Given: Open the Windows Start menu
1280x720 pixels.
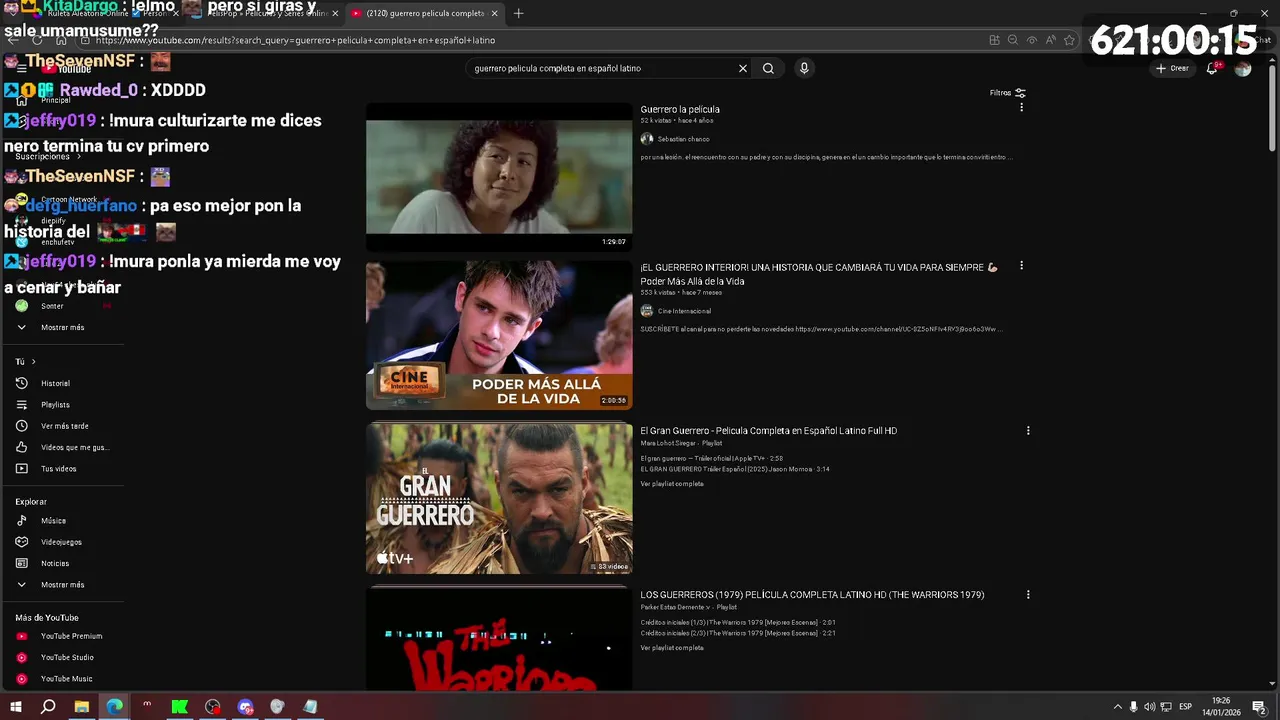Looking at the screenshot, I should click(15, 707).
